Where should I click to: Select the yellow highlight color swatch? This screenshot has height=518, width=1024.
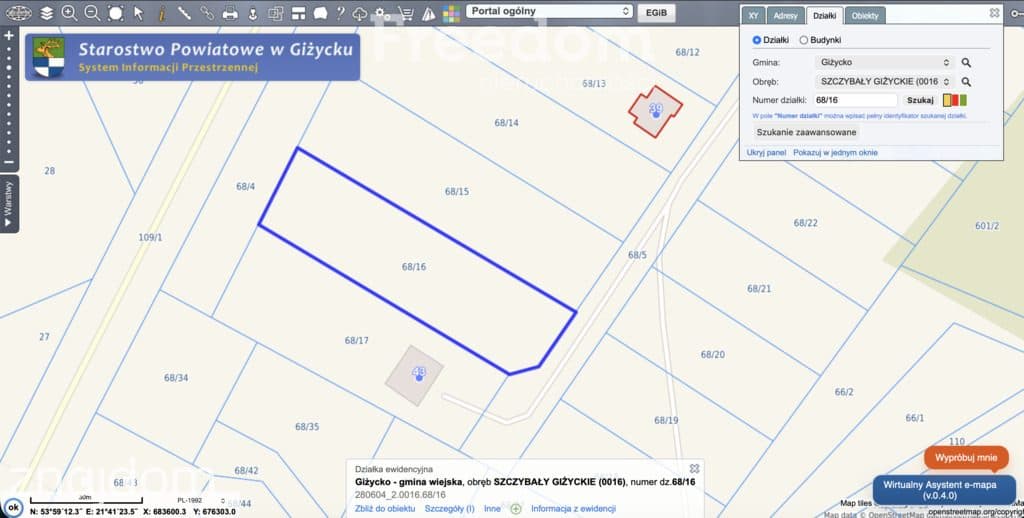947,100
